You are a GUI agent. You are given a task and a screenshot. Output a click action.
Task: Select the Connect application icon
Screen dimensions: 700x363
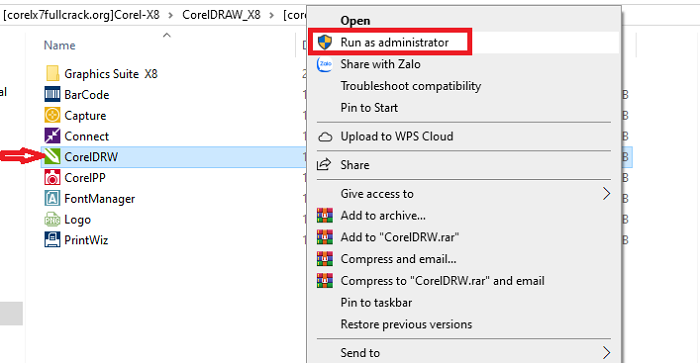[52, 136]
